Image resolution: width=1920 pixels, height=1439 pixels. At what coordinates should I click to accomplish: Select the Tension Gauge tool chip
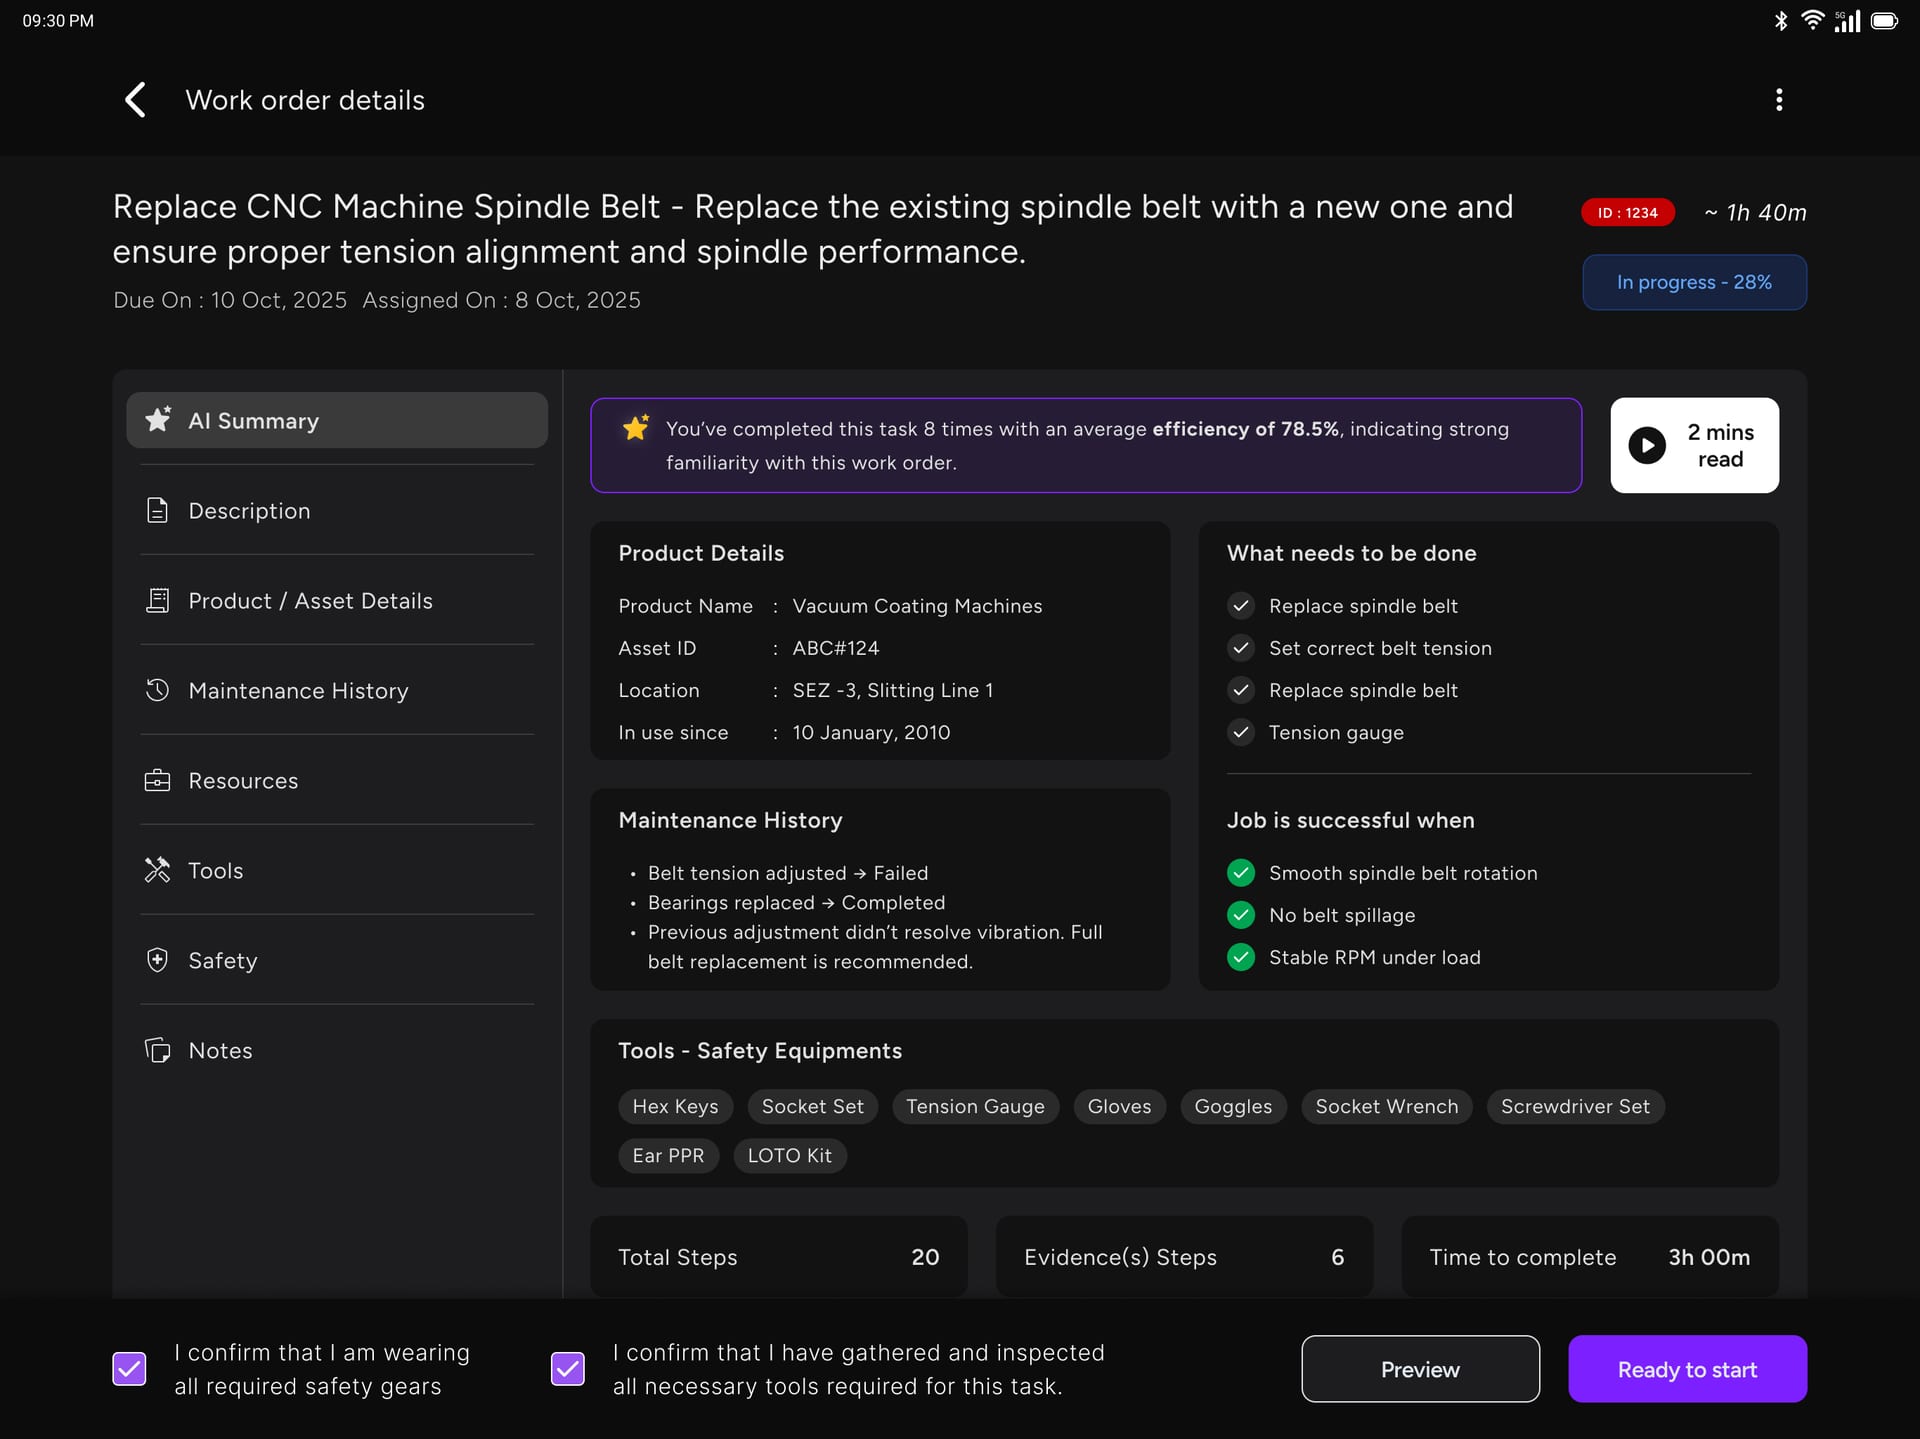point(974,1106)
